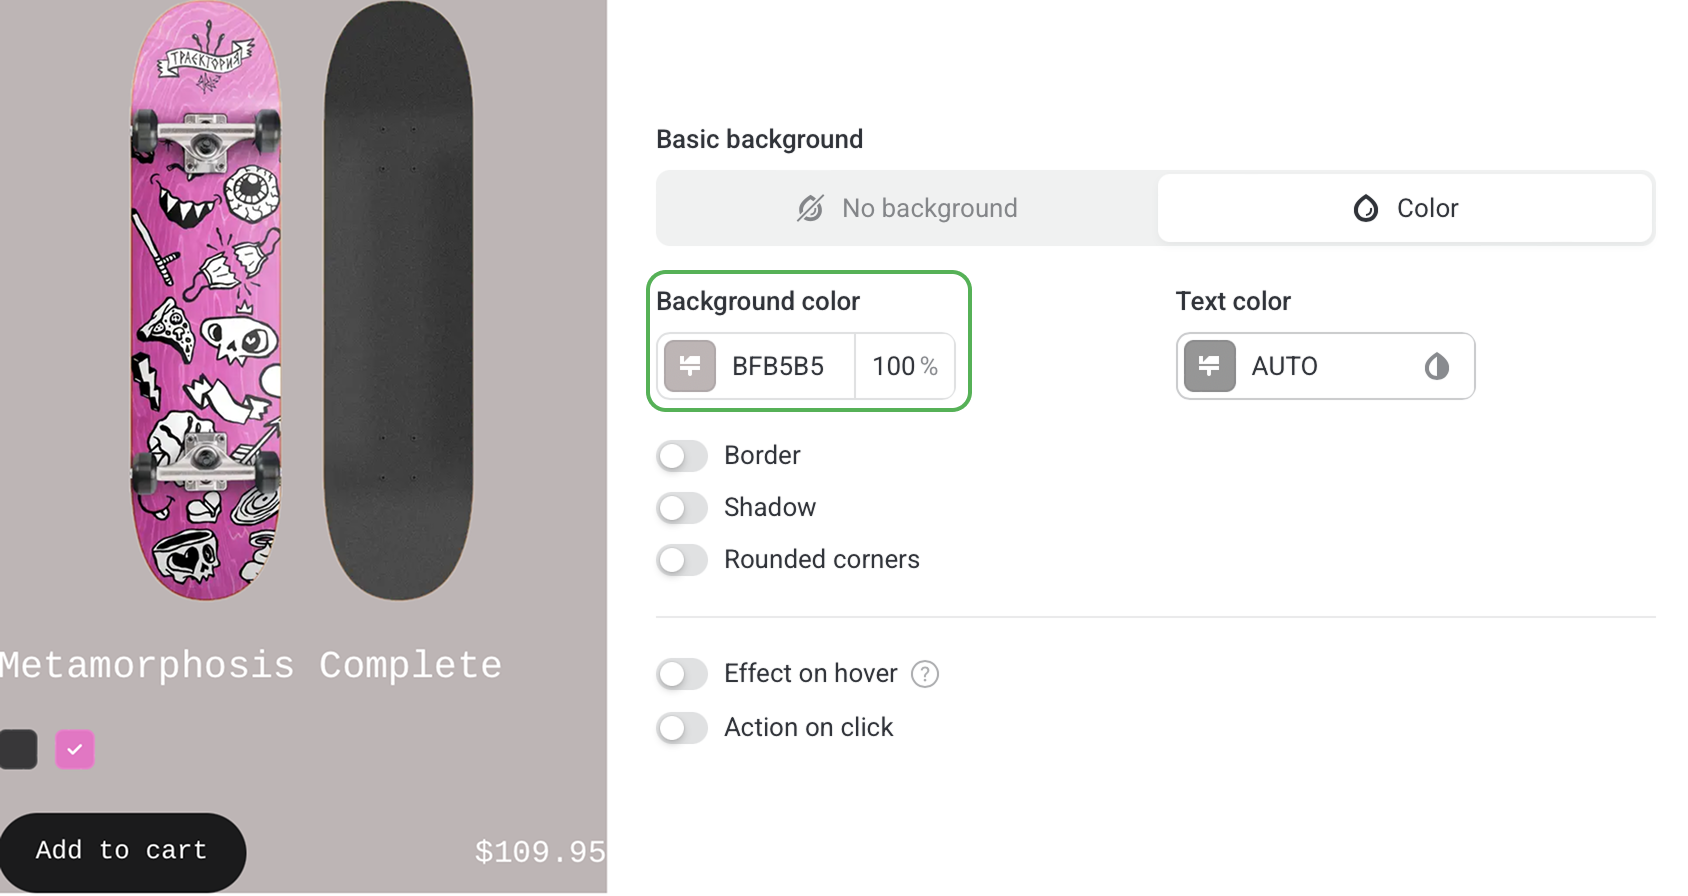
Task: Toggle Effect on hover on
Action: [682, 674]
